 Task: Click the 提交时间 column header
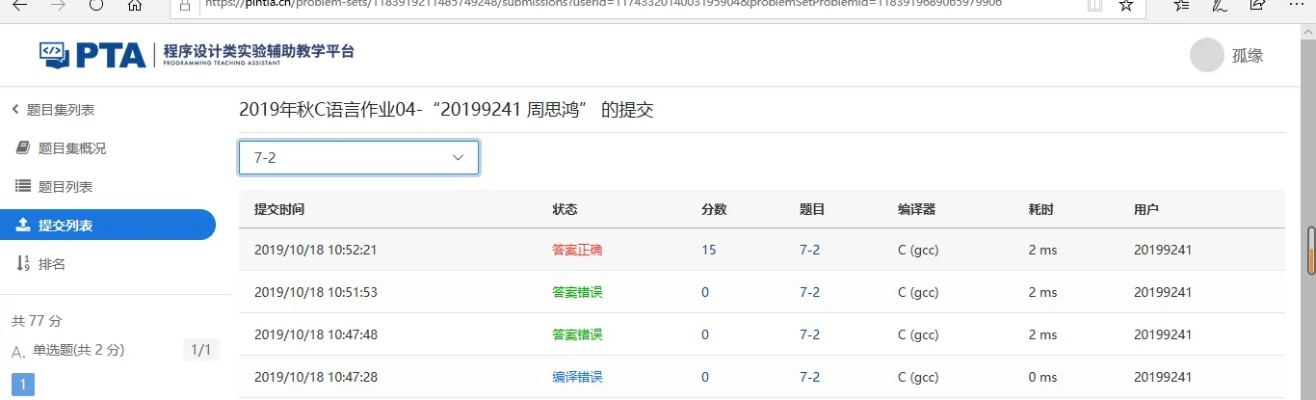click(279, 209)
